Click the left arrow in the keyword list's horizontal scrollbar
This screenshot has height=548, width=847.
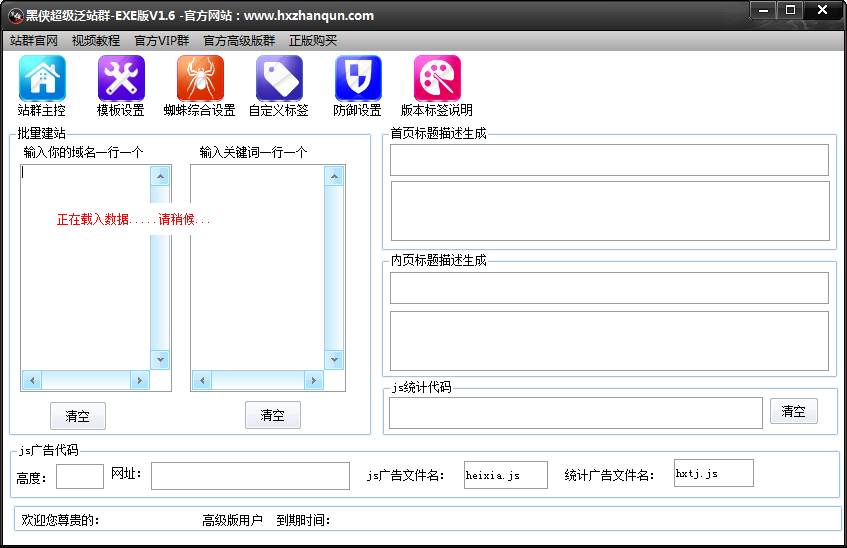(203, 380)
